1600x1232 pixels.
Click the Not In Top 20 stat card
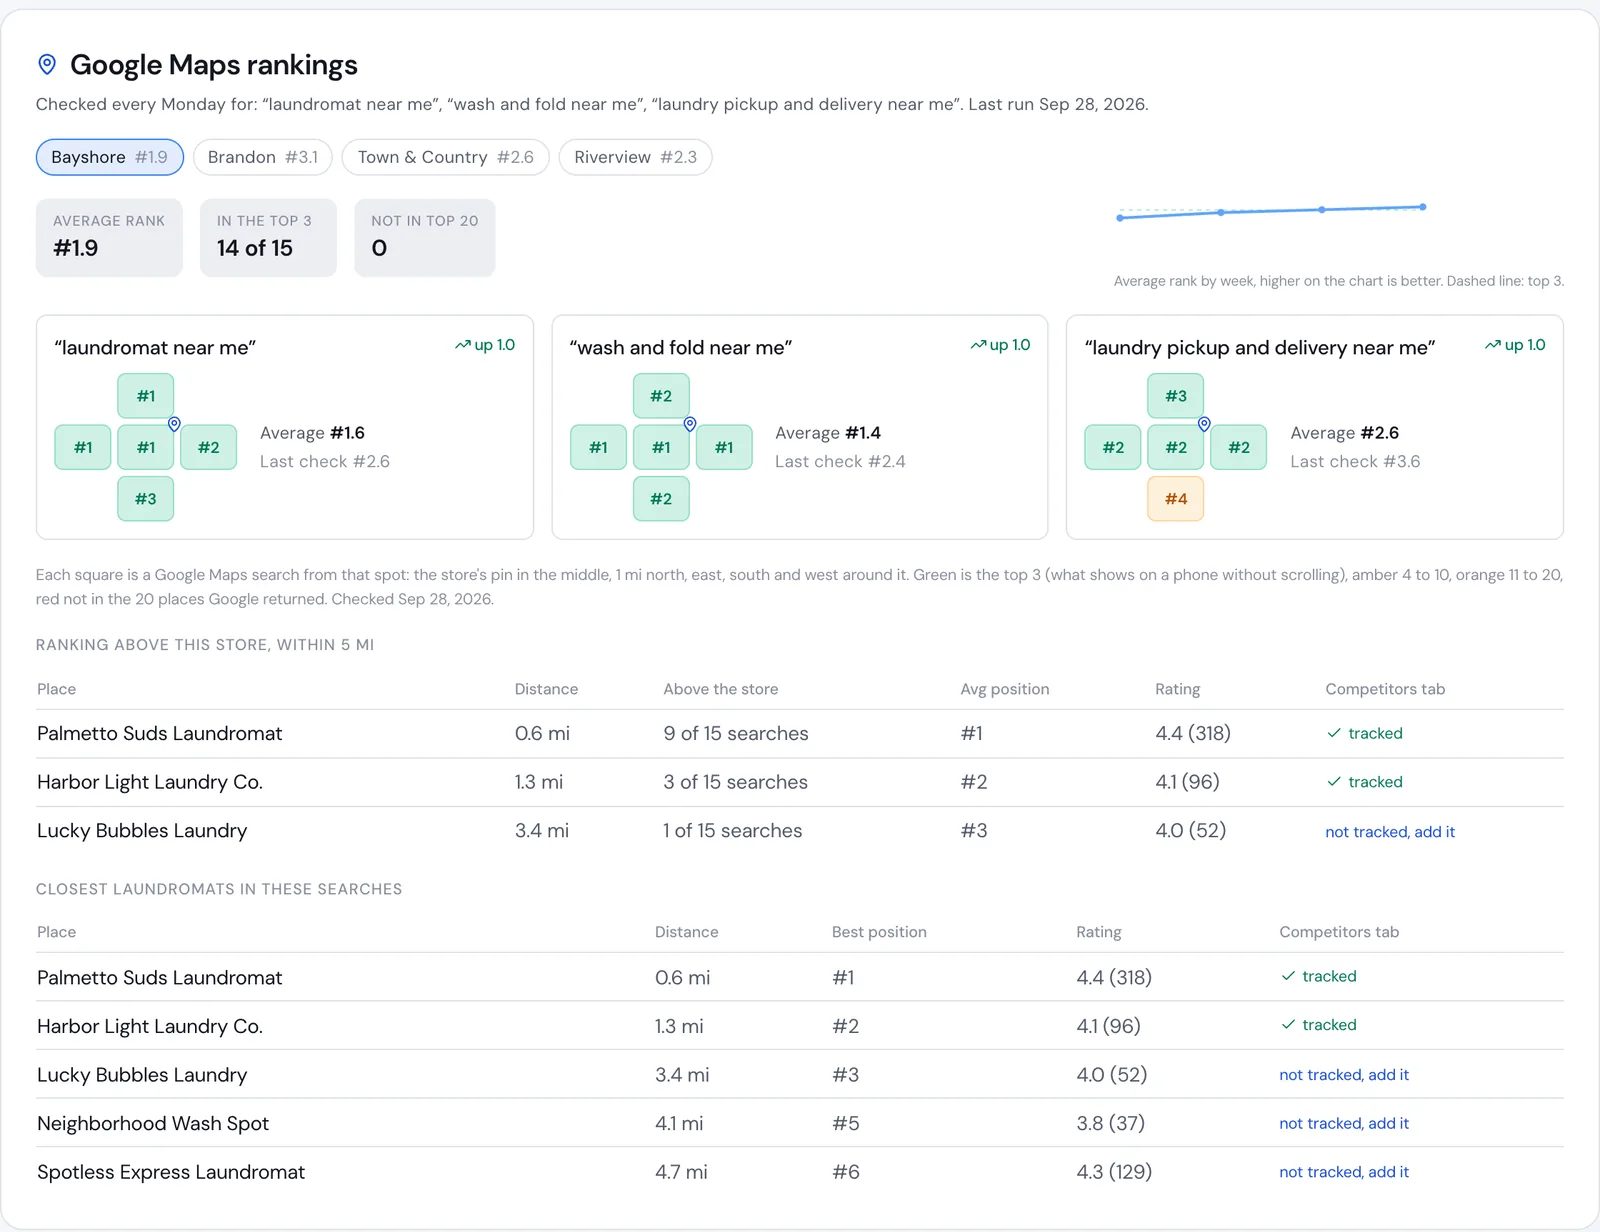tap(425, 238)
